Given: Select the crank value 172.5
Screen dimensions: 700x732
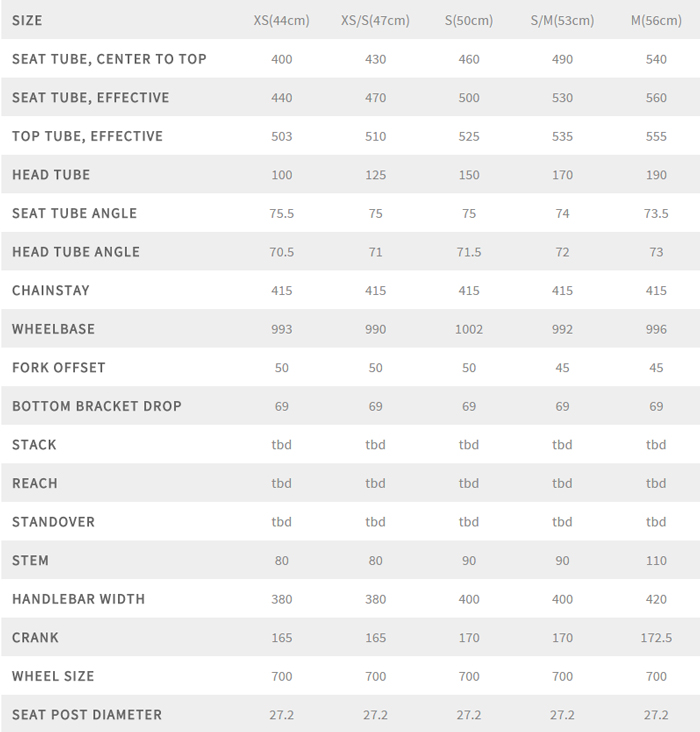Looking at the screenshot, I should click(656, 638).
